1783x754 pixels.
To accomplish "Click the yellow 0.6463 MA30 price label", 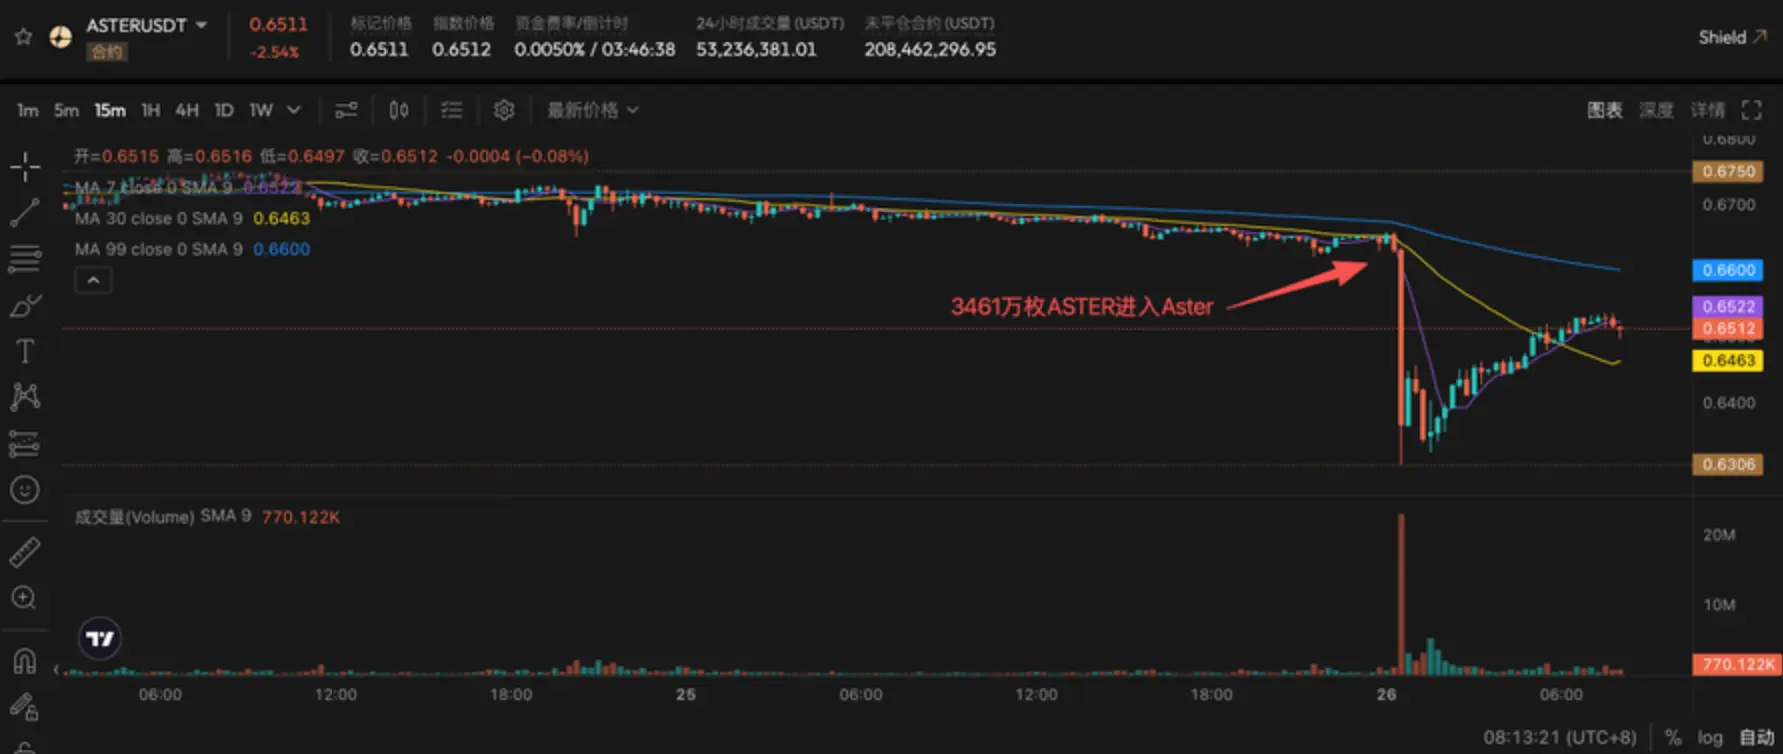I will pyautogui.click(x=1728, y=360).
